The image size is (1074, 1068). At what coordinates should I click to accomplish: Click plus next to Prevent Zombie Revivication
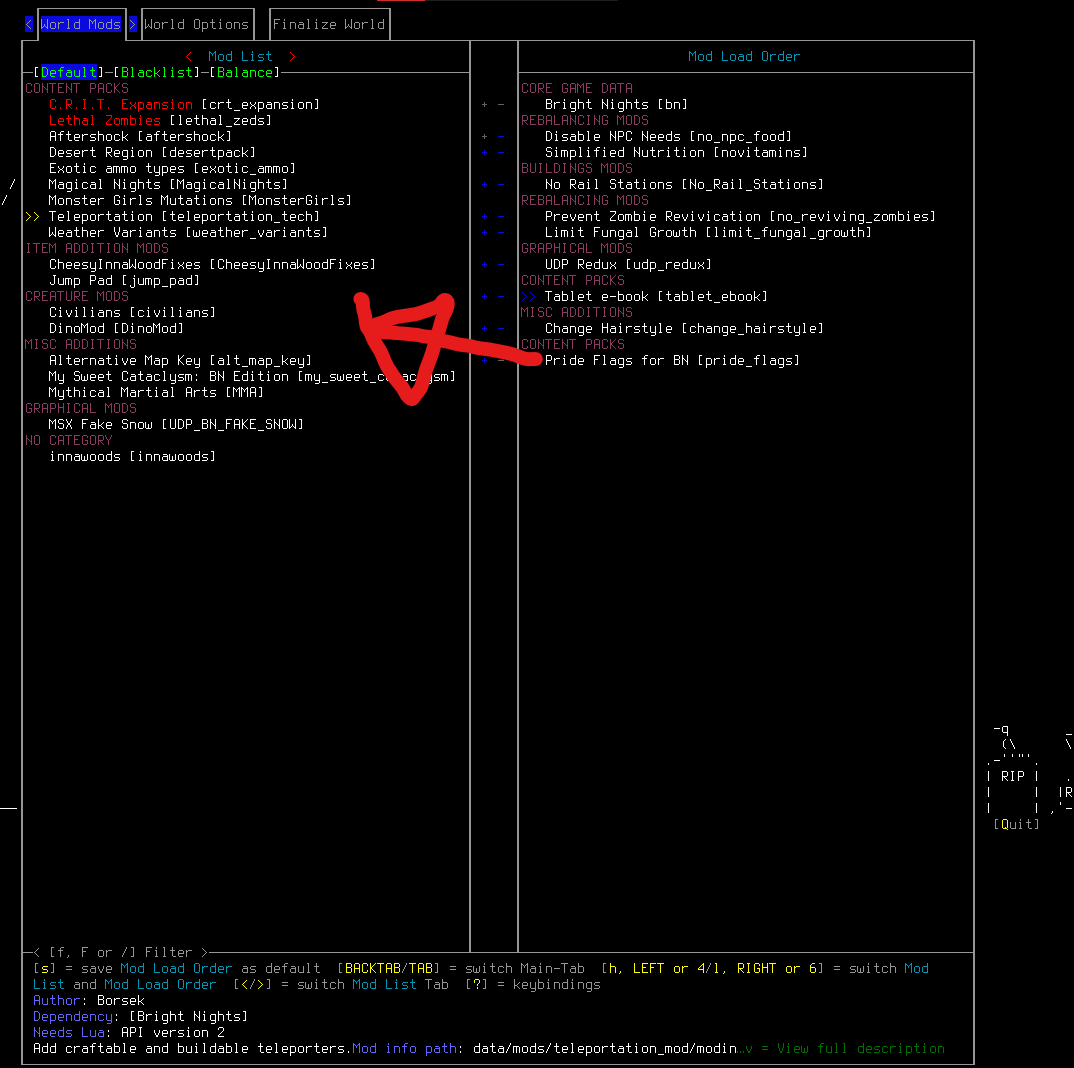(484, 216)
